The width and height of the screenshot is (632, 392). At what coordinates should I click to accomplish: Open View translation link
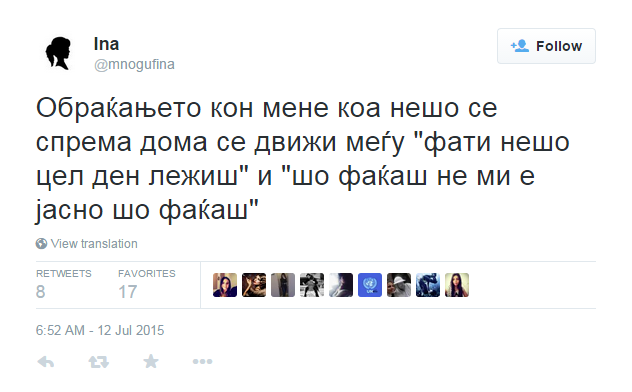tap(94, 243)
